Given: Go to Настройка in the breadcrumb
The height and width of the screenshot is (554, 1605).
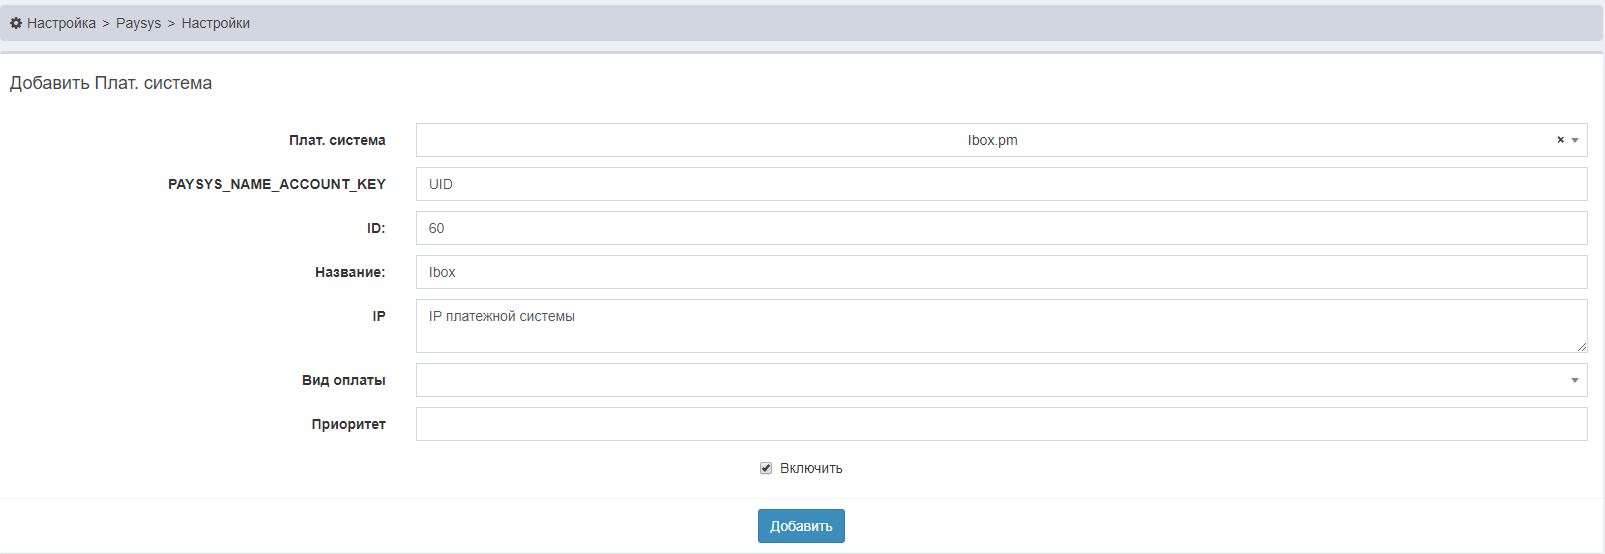Looking at the screenshot, I should (61, 23).
